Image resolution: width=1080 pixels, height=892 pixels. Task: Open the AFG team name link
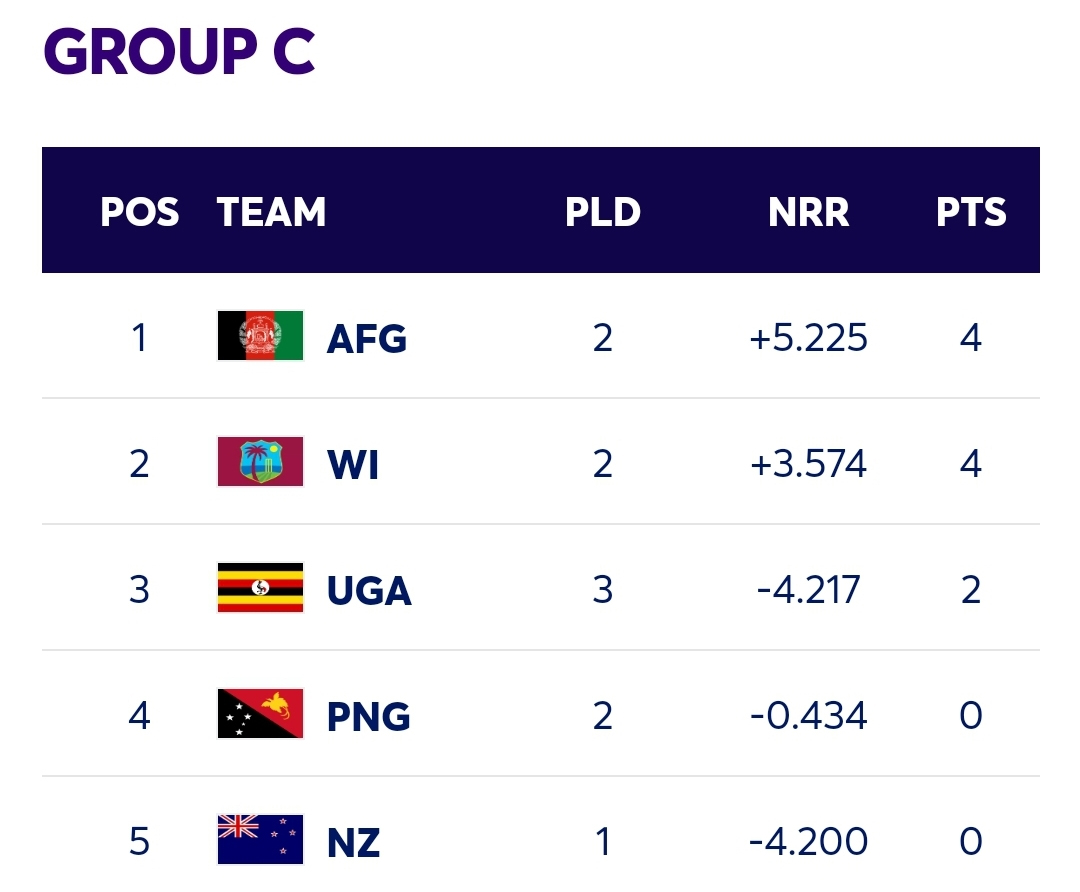(366, 338)
